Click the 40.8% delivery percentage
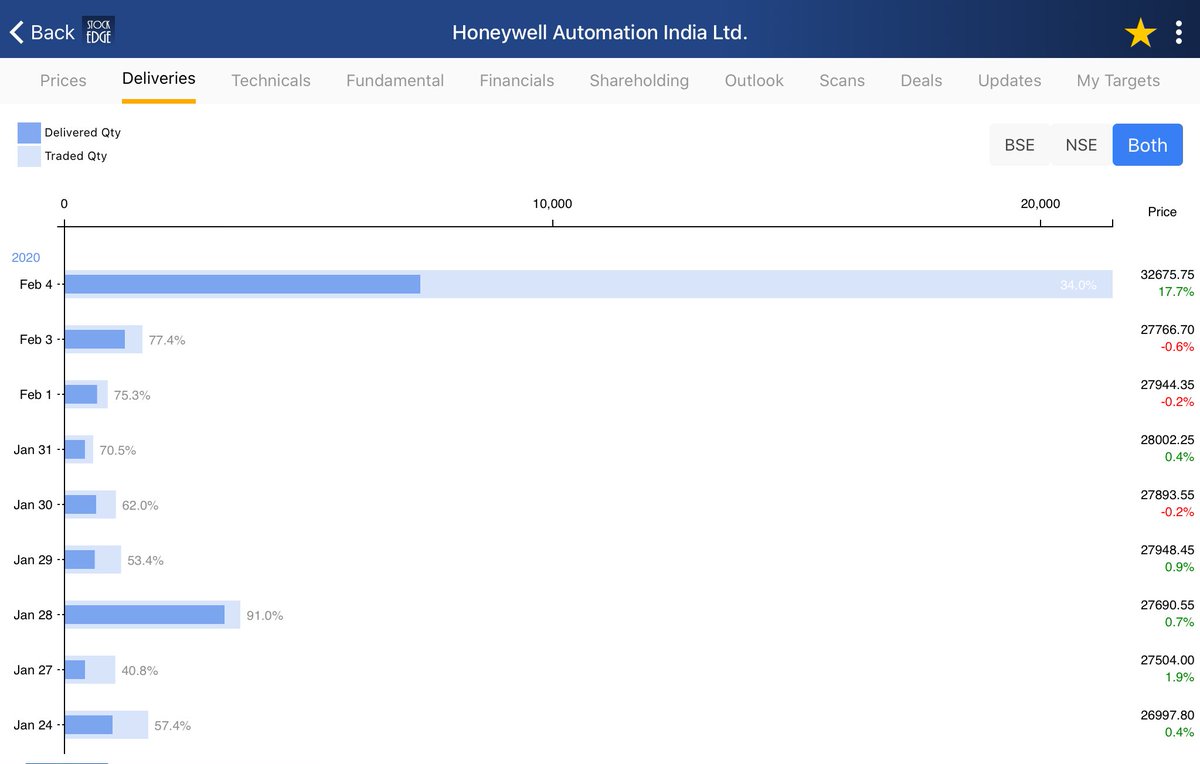Screen dimensions: 1200x764 click(x=139, y=670)
